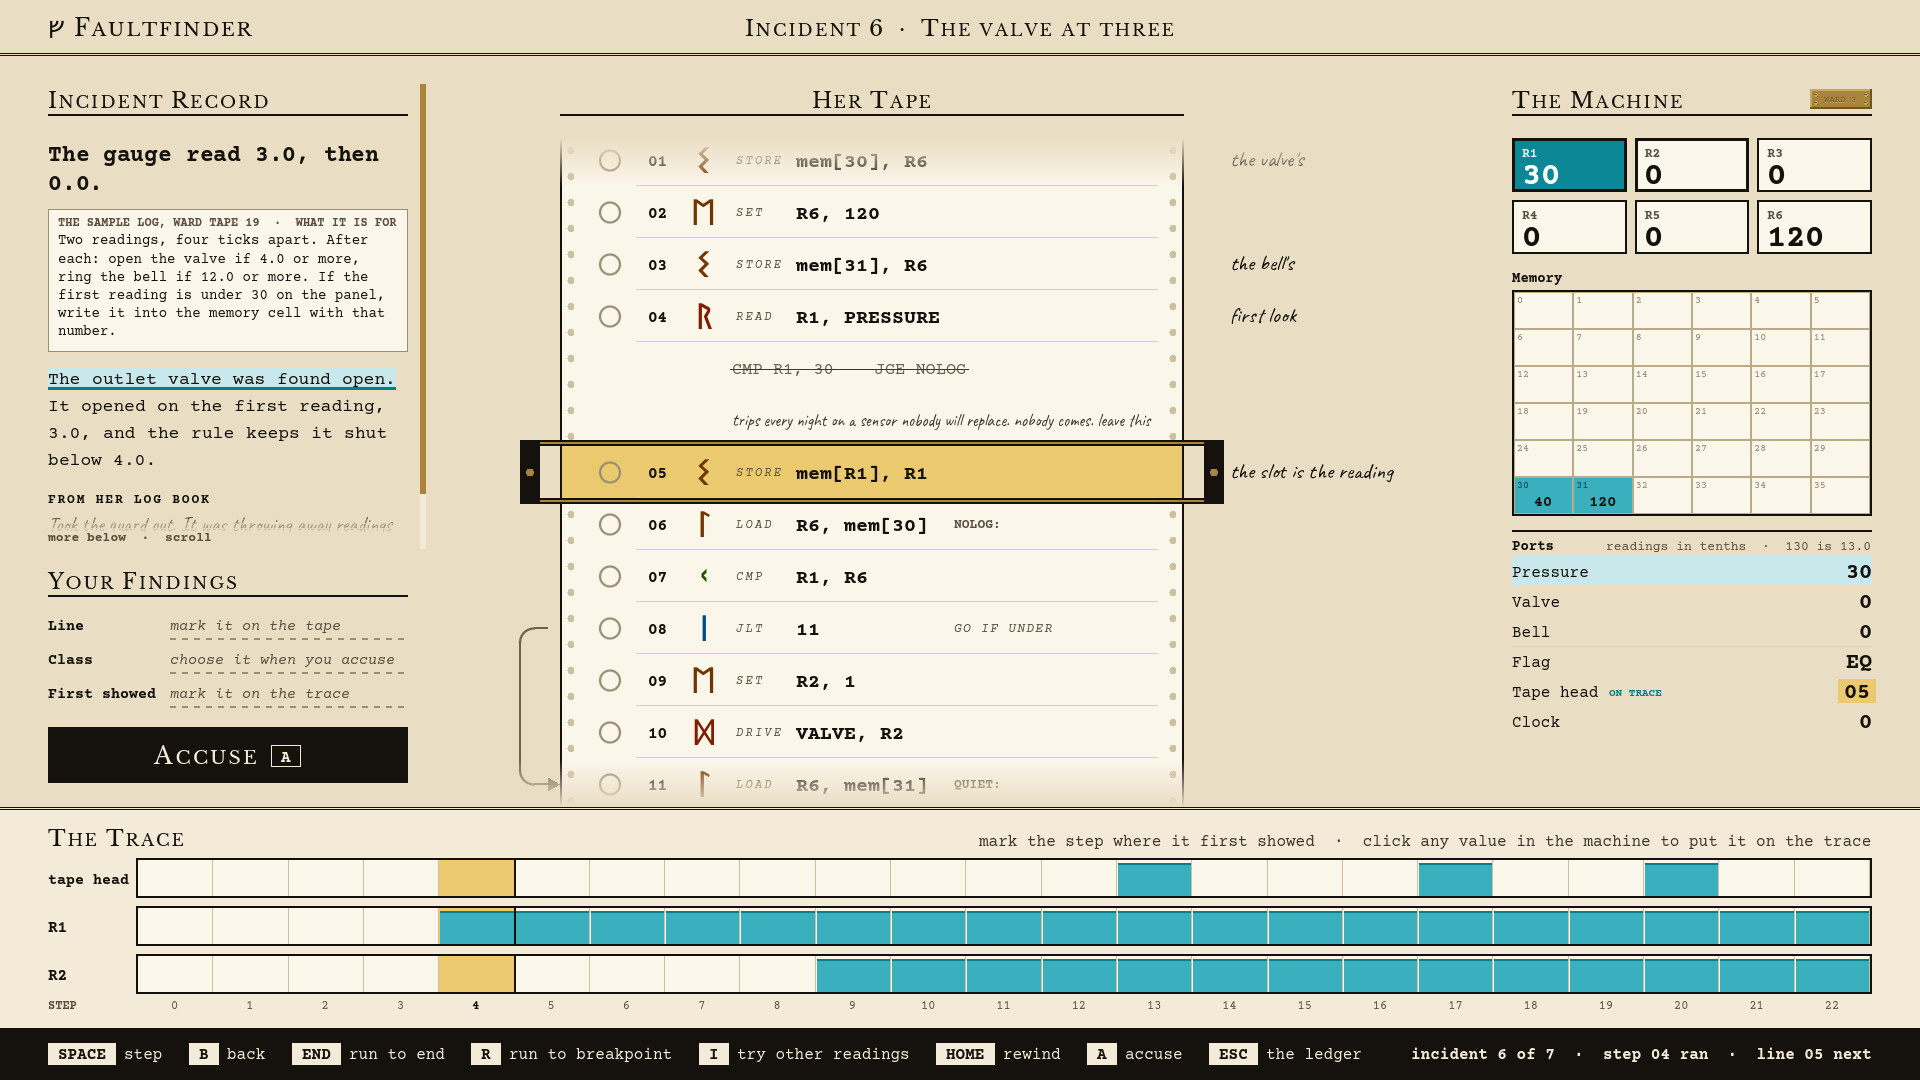Click the B back key hint

pyautogui.click(x=227, y=1054)
